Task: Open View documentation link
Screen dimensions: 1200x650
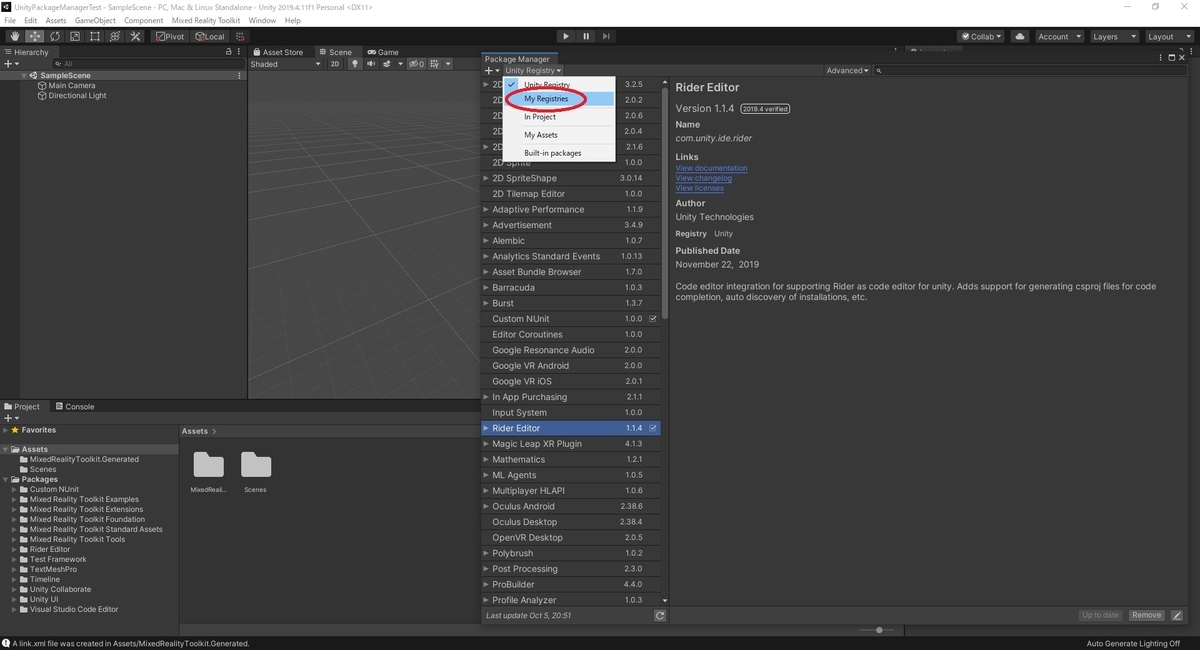Action: coord(711,168)
